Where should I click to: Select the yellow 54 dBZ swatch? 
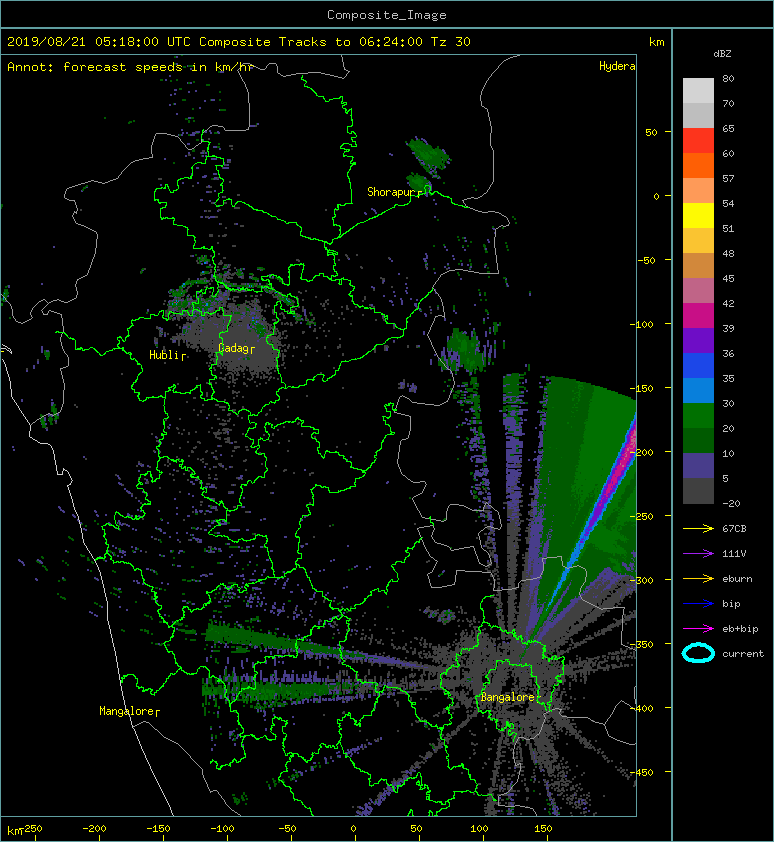pyautogui.click(x=698, y=215)
